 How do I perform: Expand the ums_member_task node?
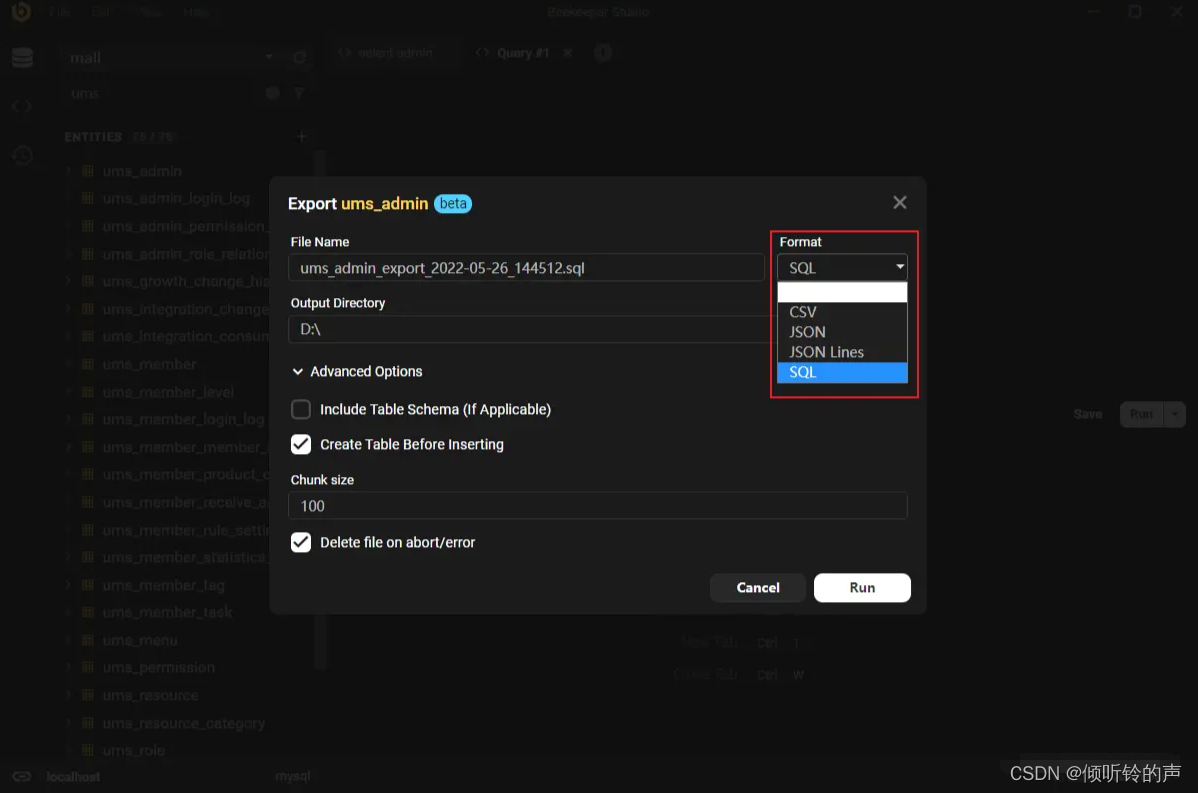pyautogui.click(x=68, y=613)
